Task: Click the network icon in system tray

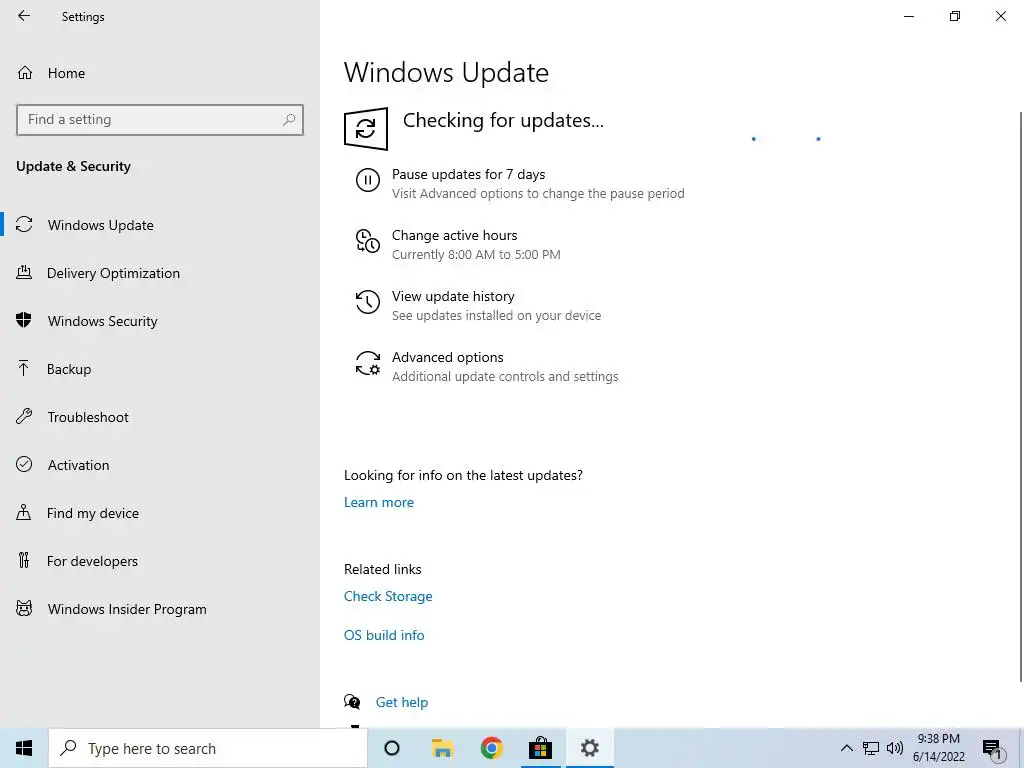Action: (x=871, y=748)
